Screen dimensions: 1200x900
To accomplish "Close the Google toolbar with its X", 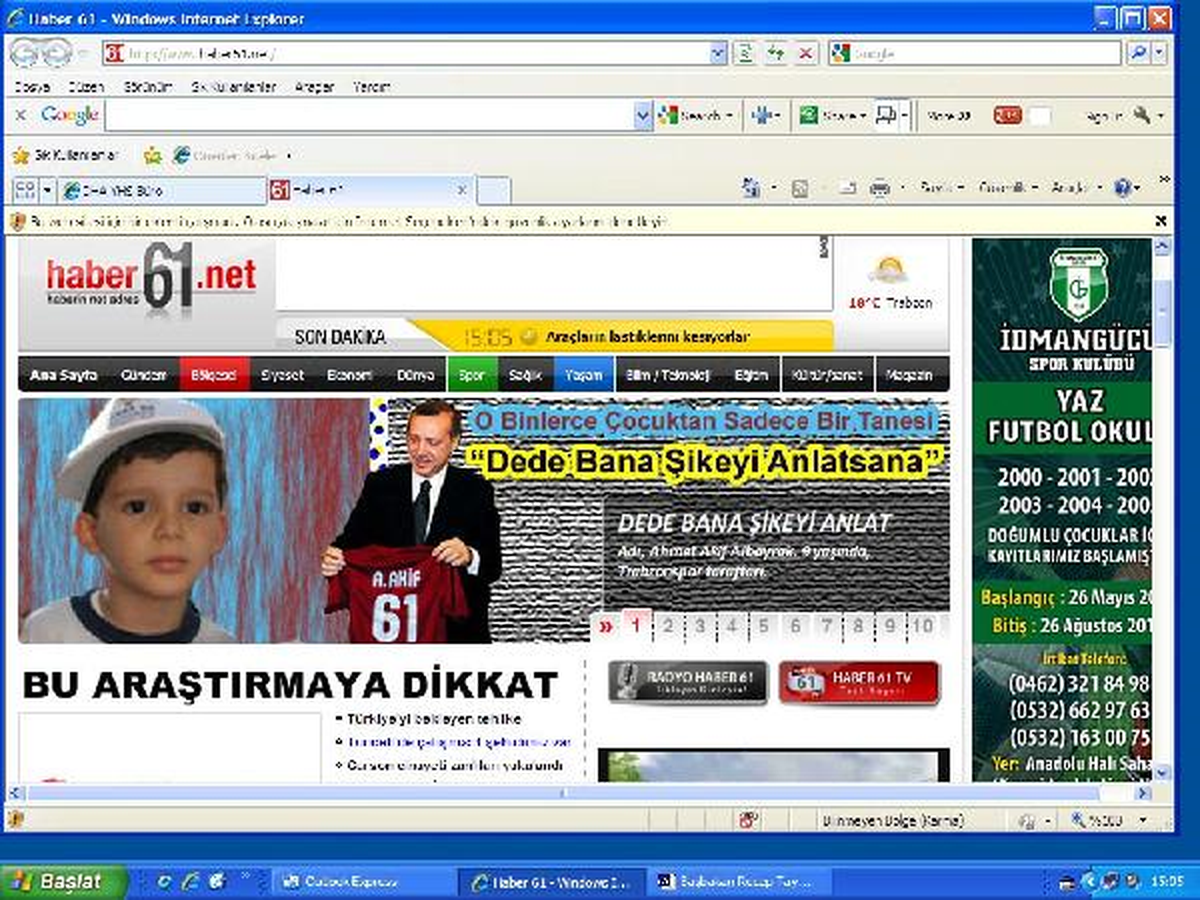I will coord(20,116).
